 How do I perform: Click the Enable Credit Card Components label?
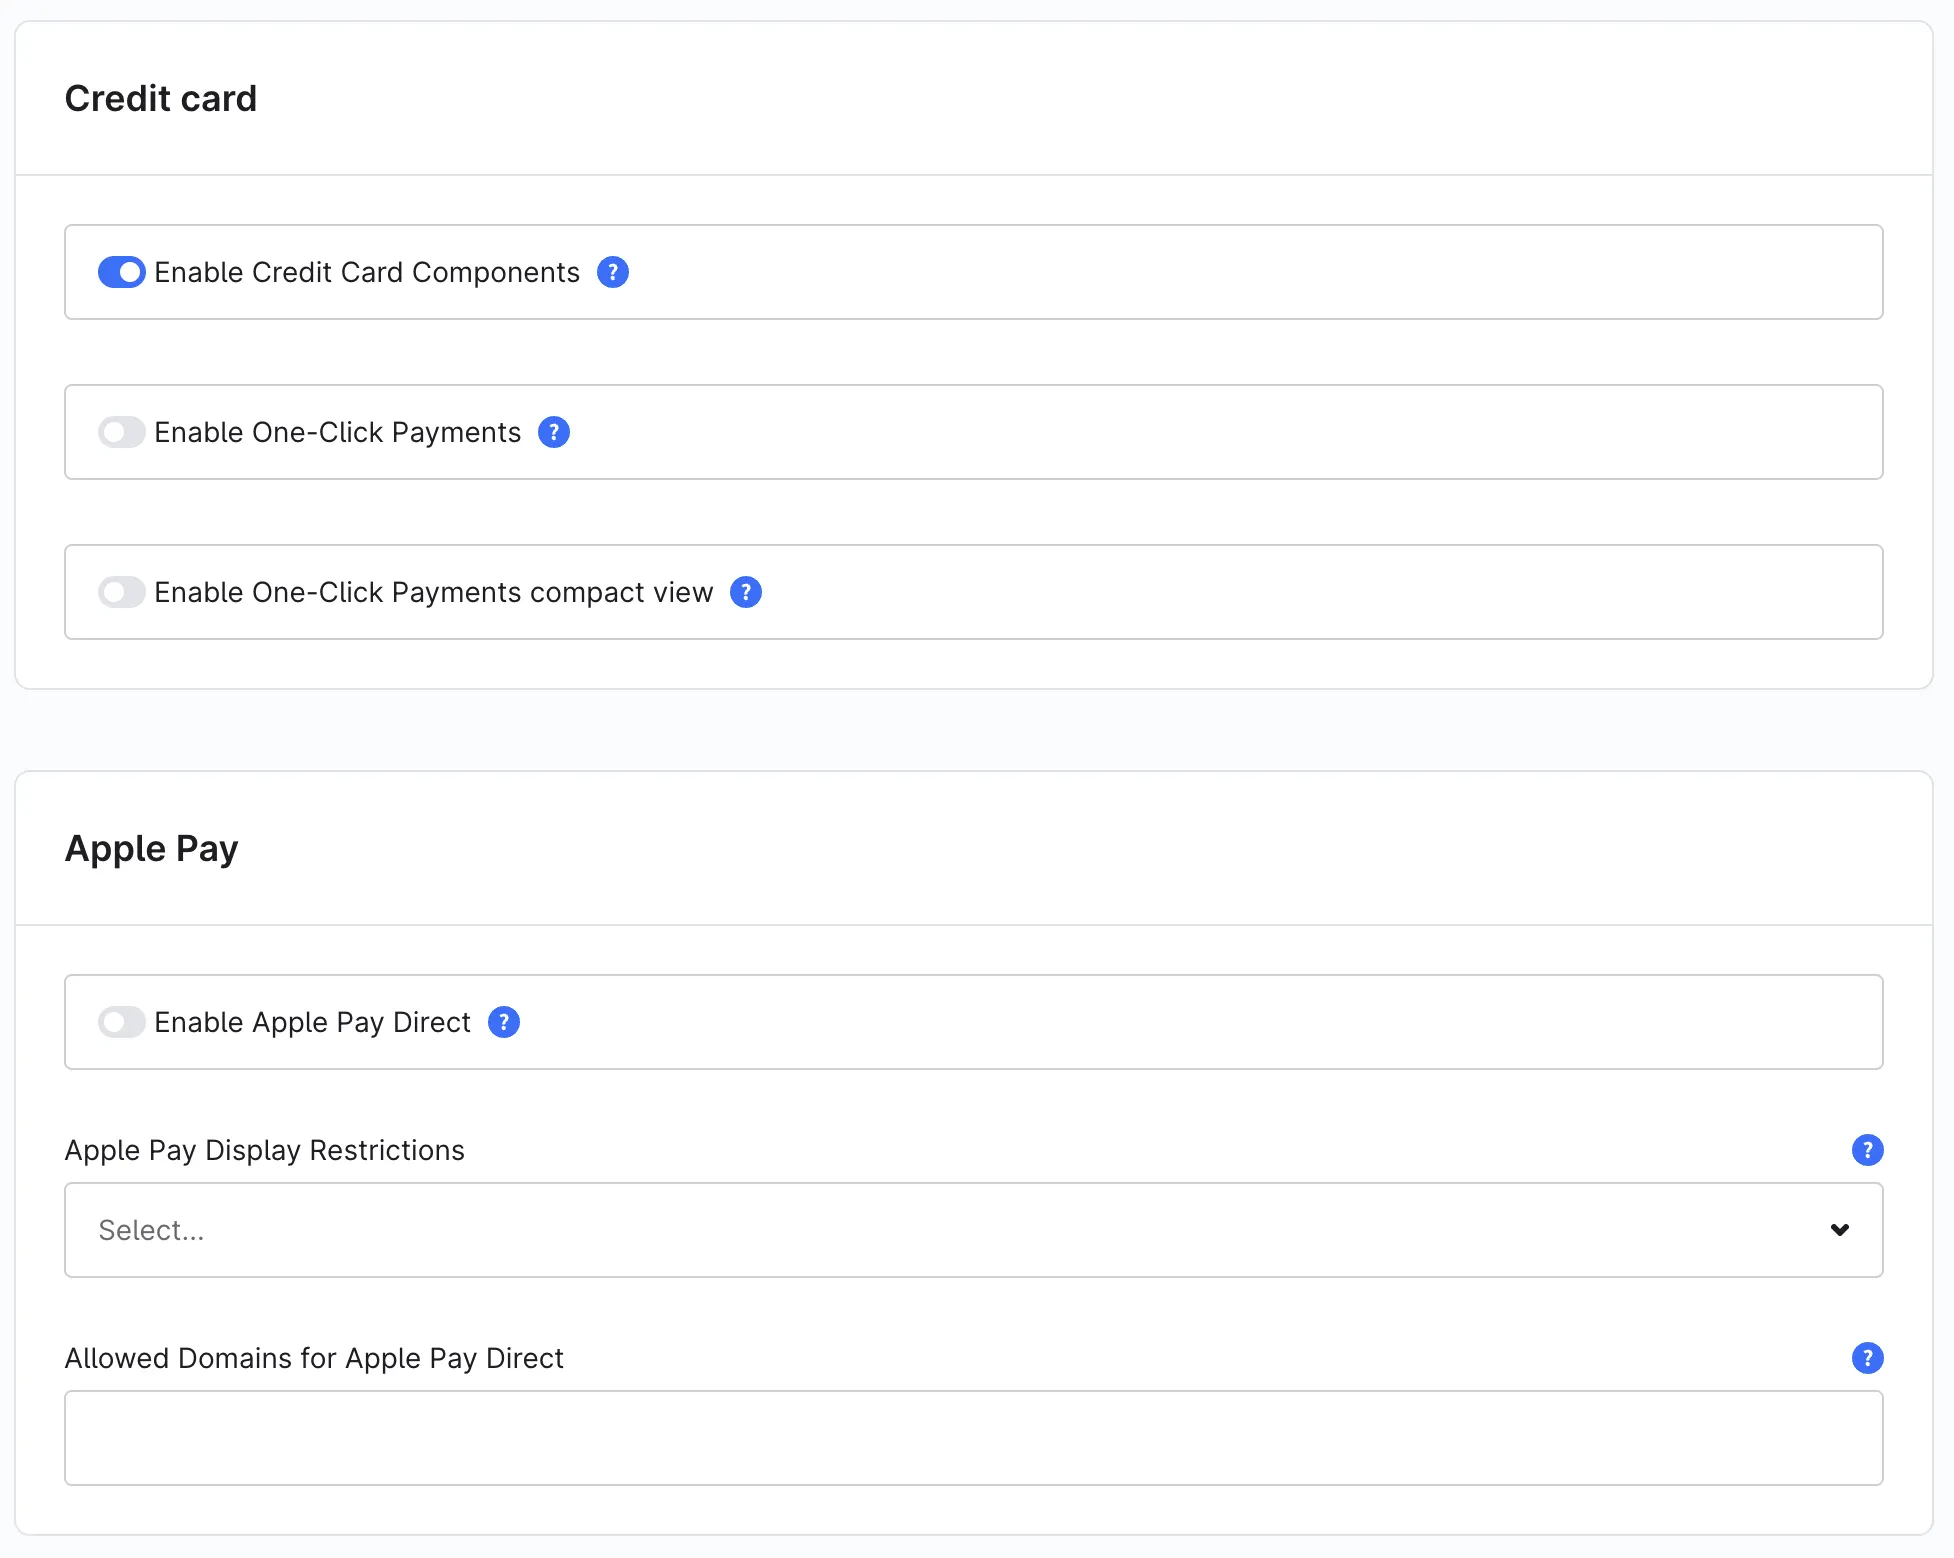tap(367, 272)
